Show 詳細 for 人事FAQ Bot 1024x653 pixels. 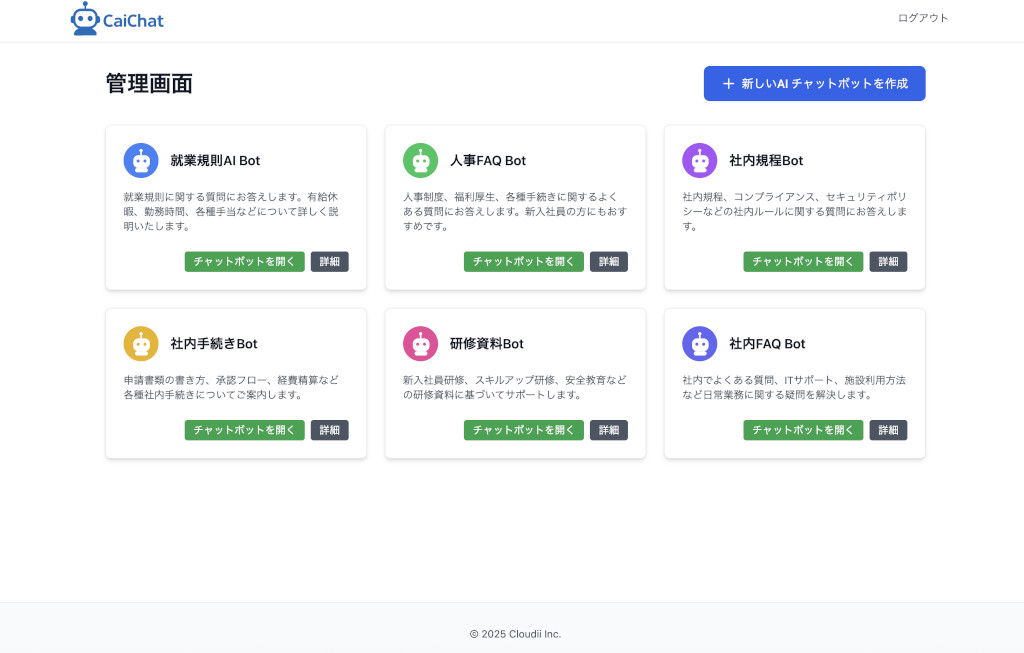pyautogui.click(x=608, y=262)
